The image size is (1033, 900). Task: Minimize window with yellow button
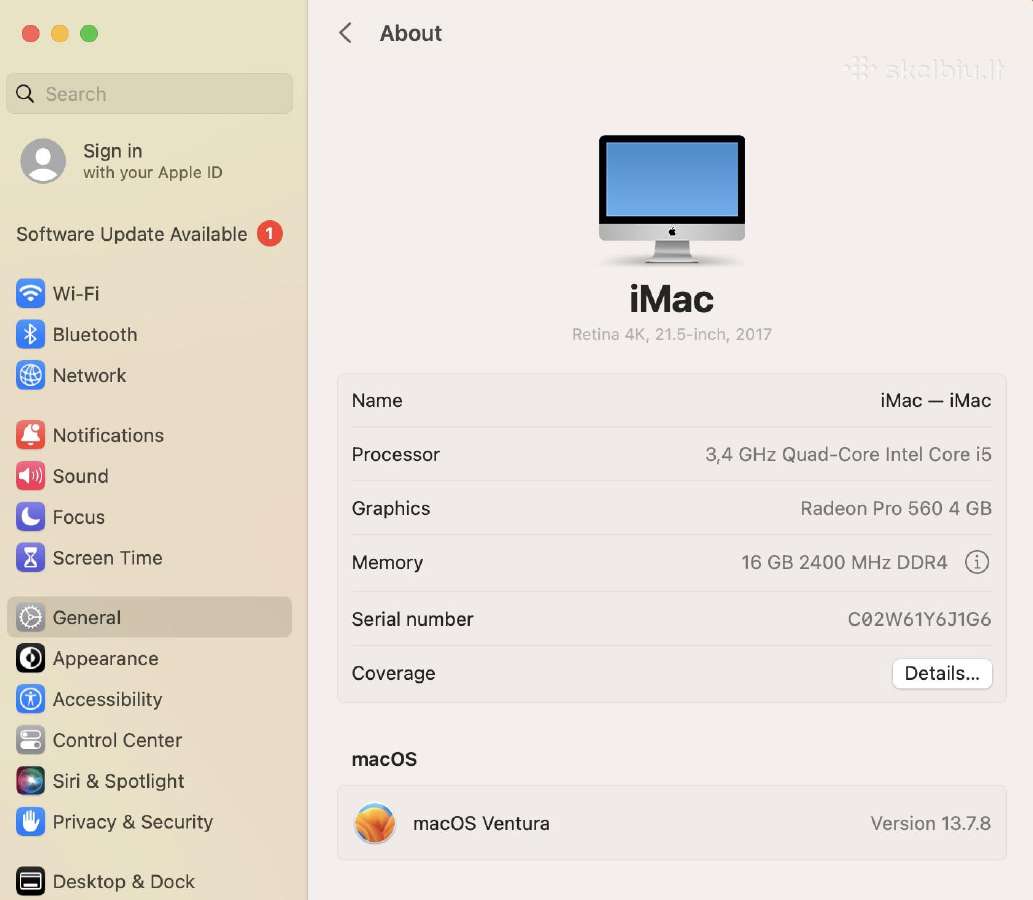point(60,33)
